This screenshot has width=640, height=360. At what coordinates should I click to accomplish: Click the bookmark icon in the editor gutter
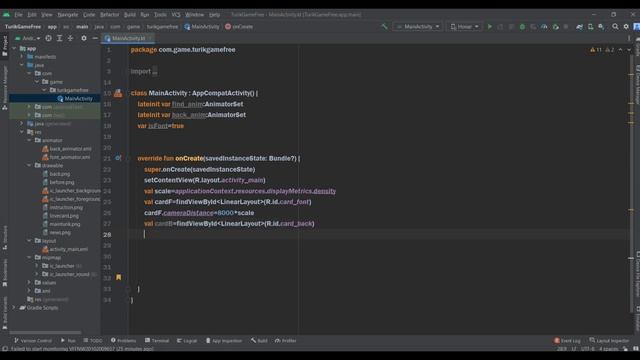[118, 278]
